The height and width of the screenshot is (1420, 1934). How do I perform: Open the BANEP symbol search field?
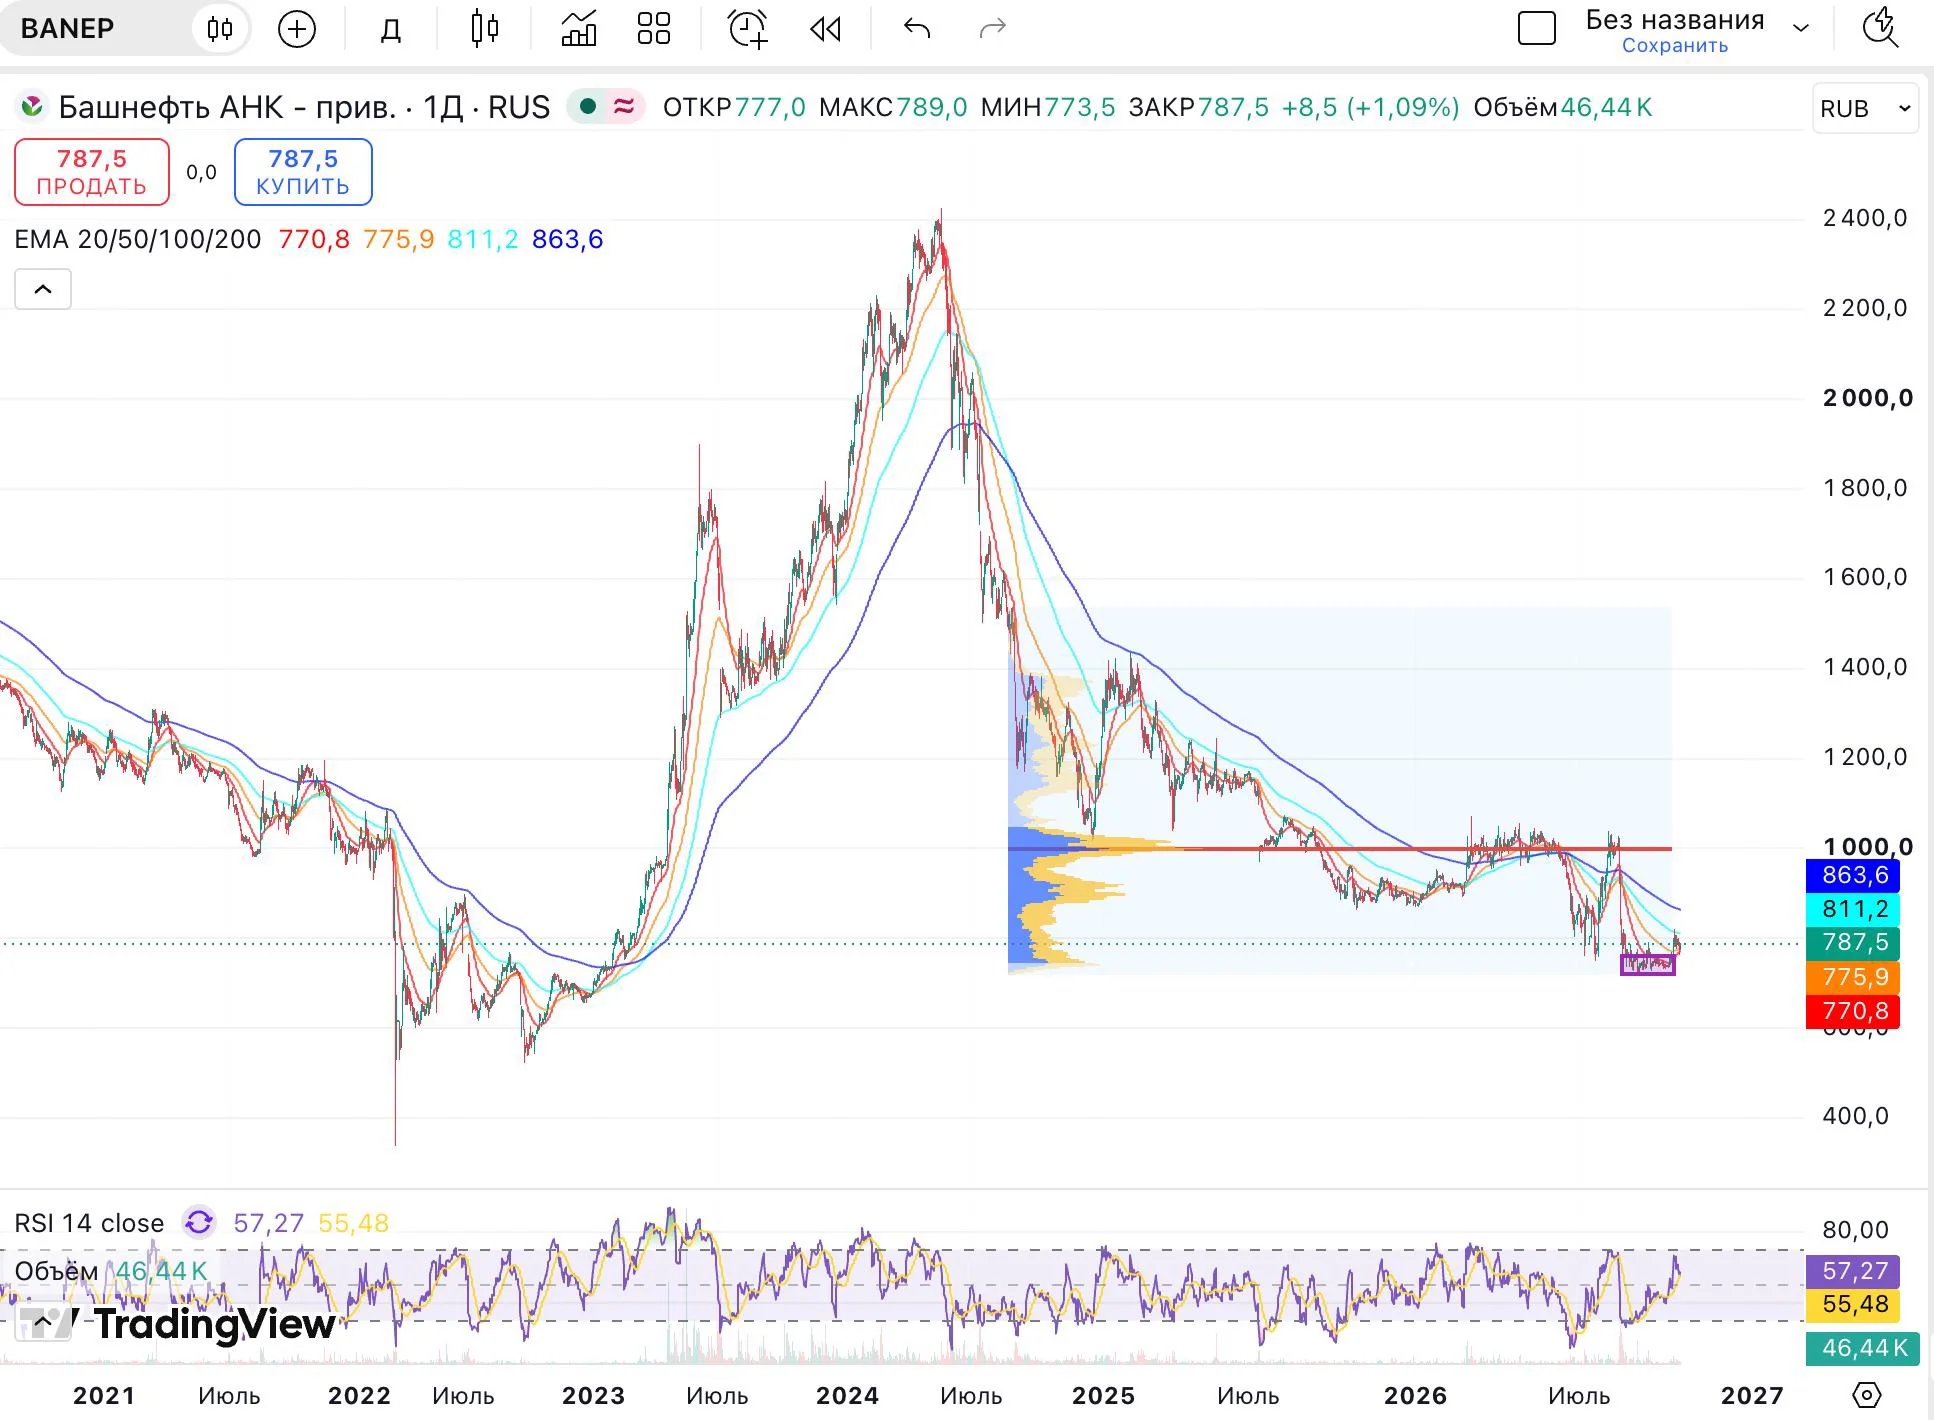point(68,28)
